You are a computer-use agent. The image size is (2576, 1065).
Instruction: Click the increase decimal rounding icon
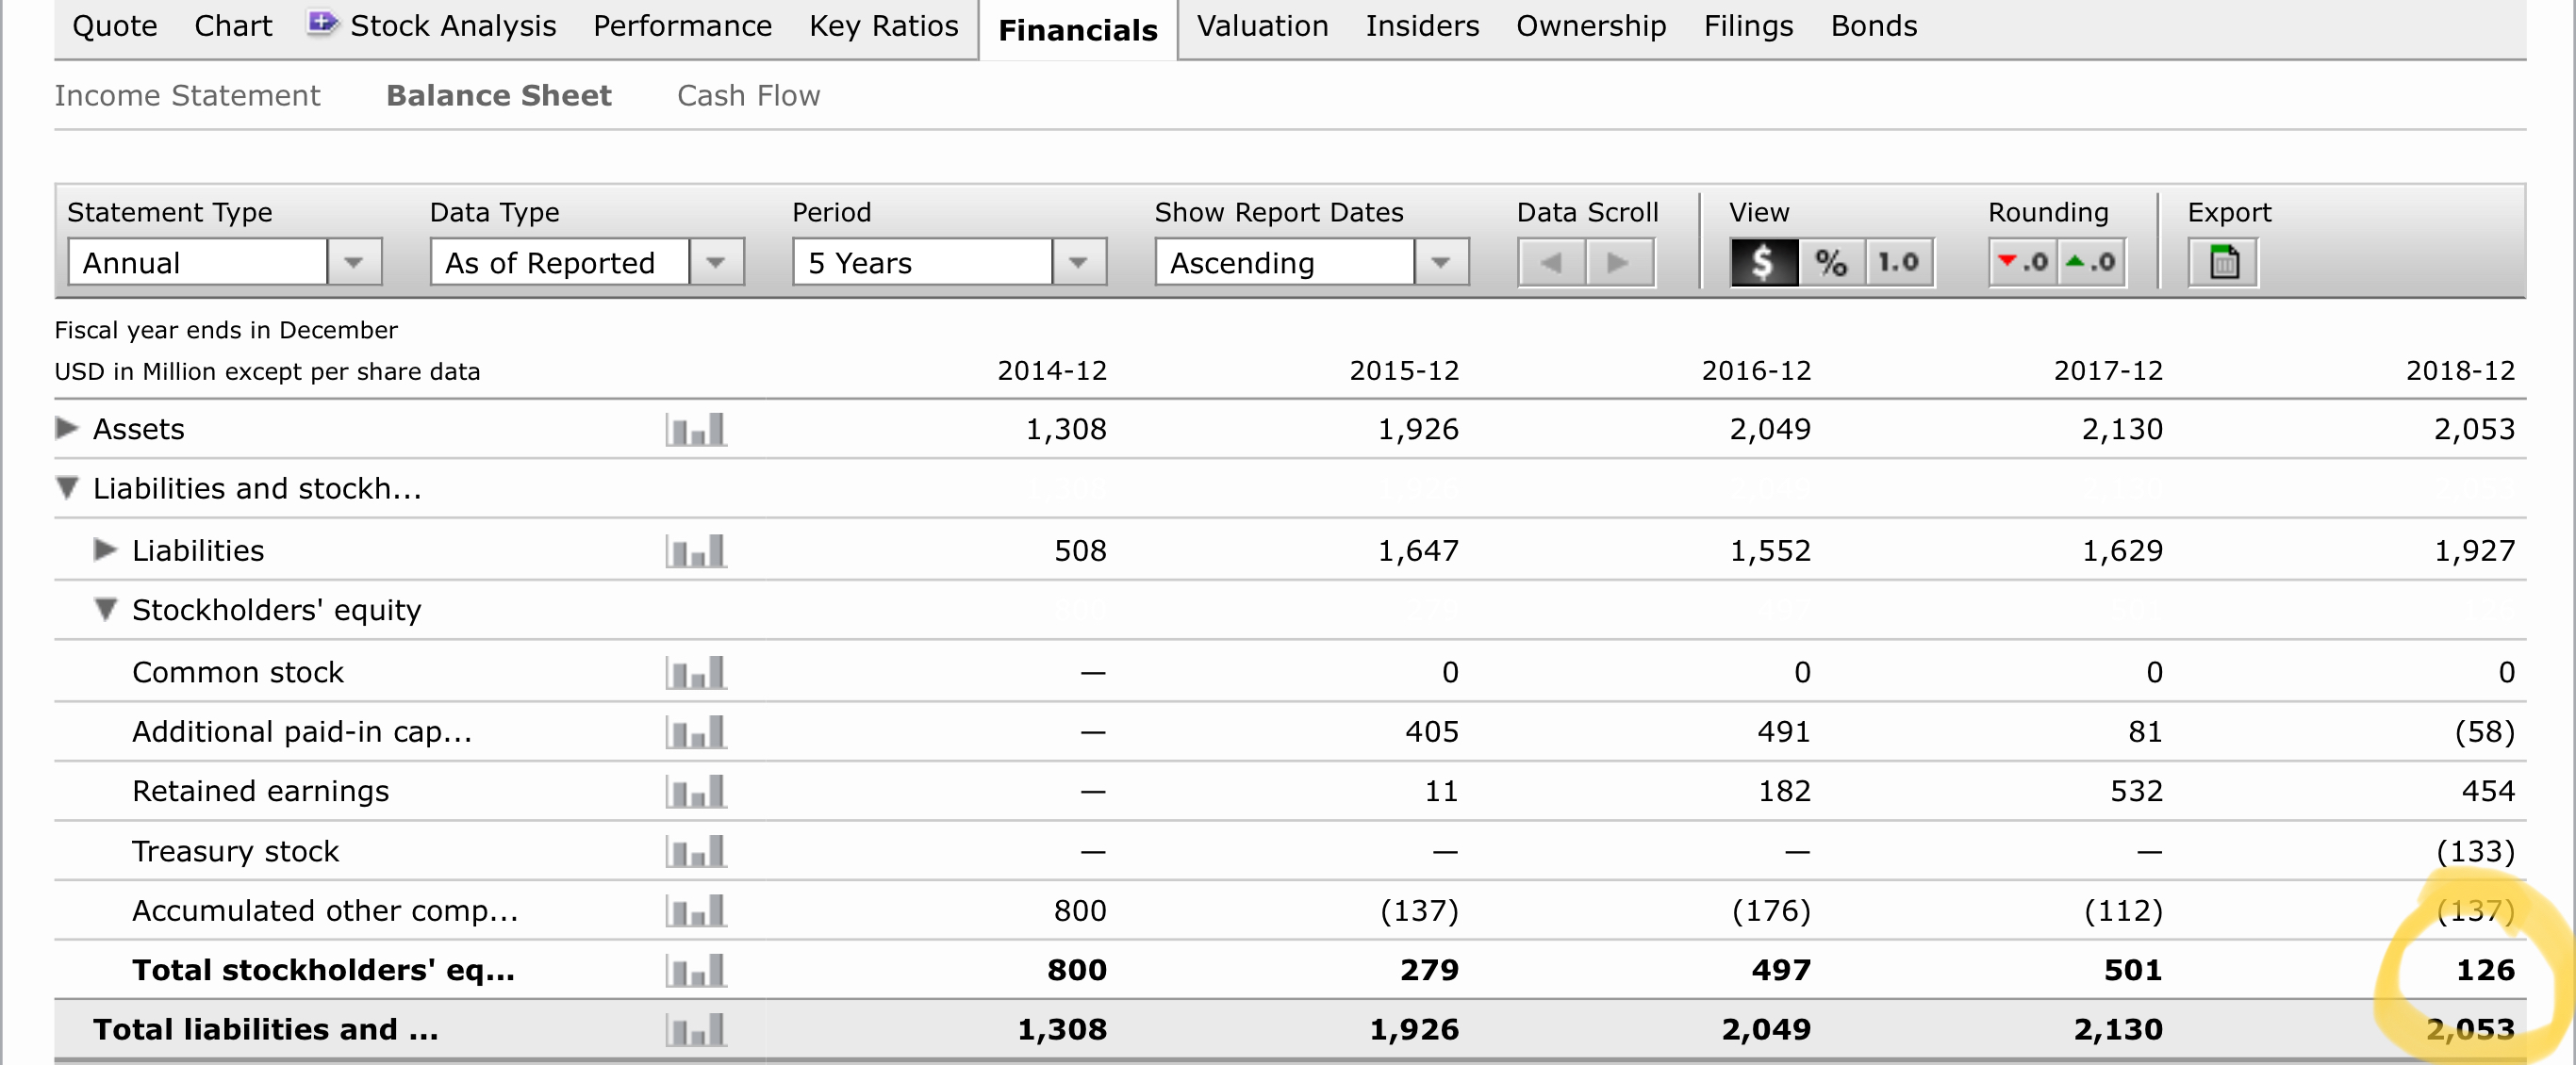(x=2092, y=263)
